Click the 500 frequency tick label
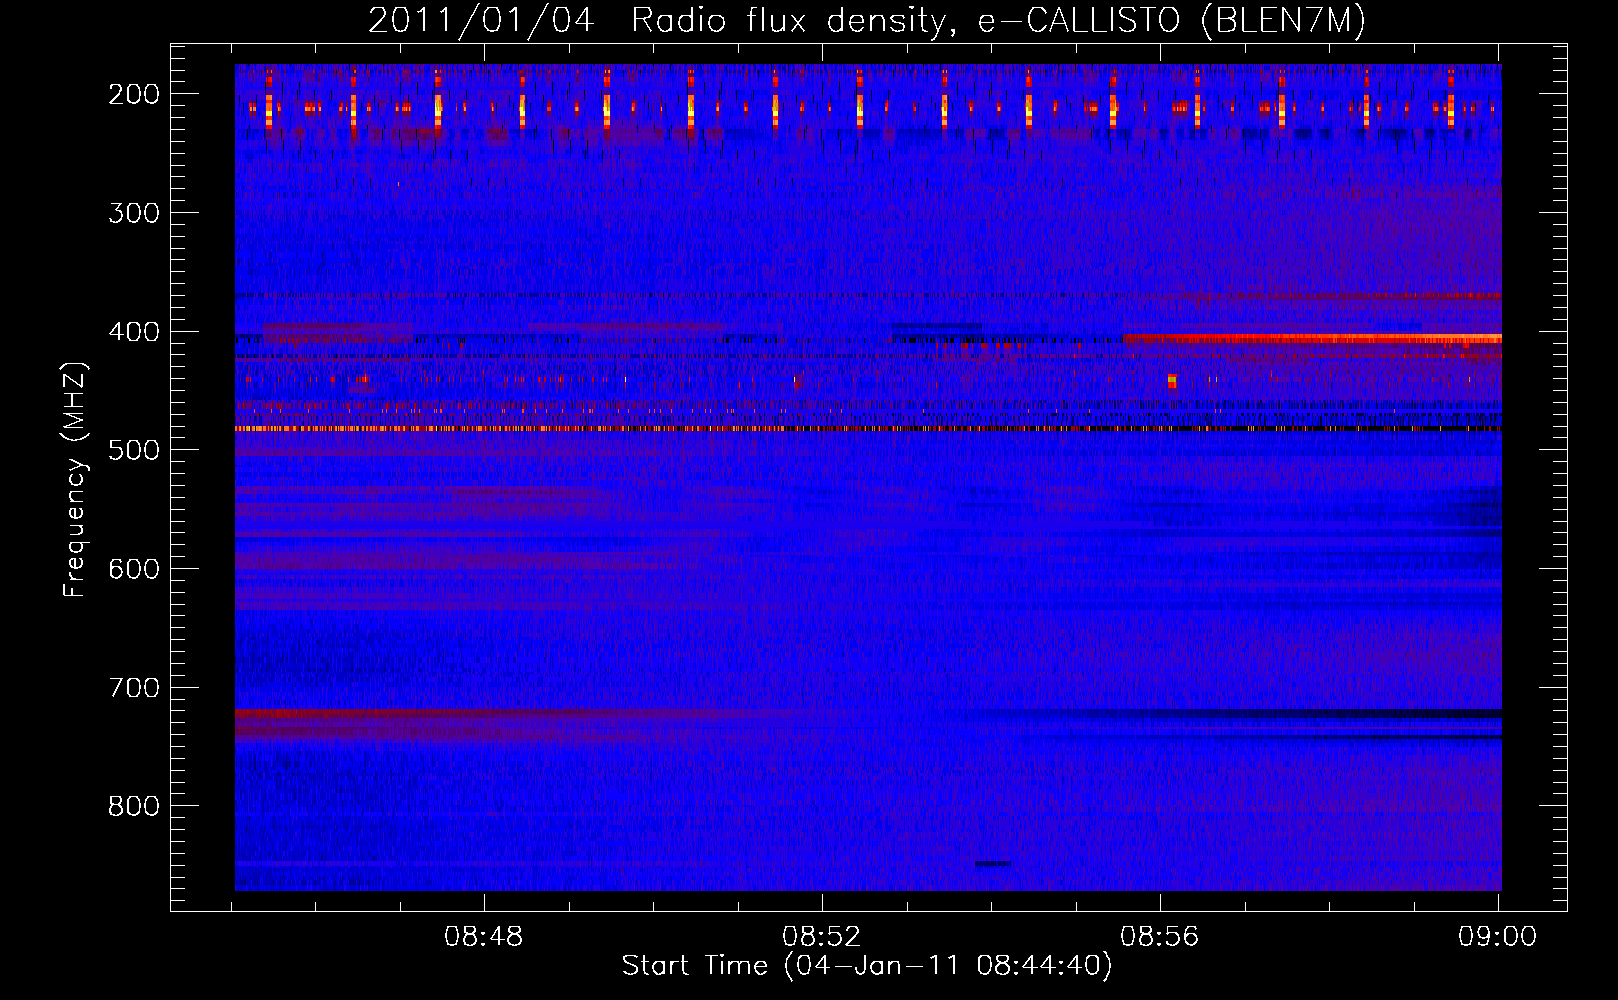This screenshot has width=1618, height=1000. click(x=134, y=450)
